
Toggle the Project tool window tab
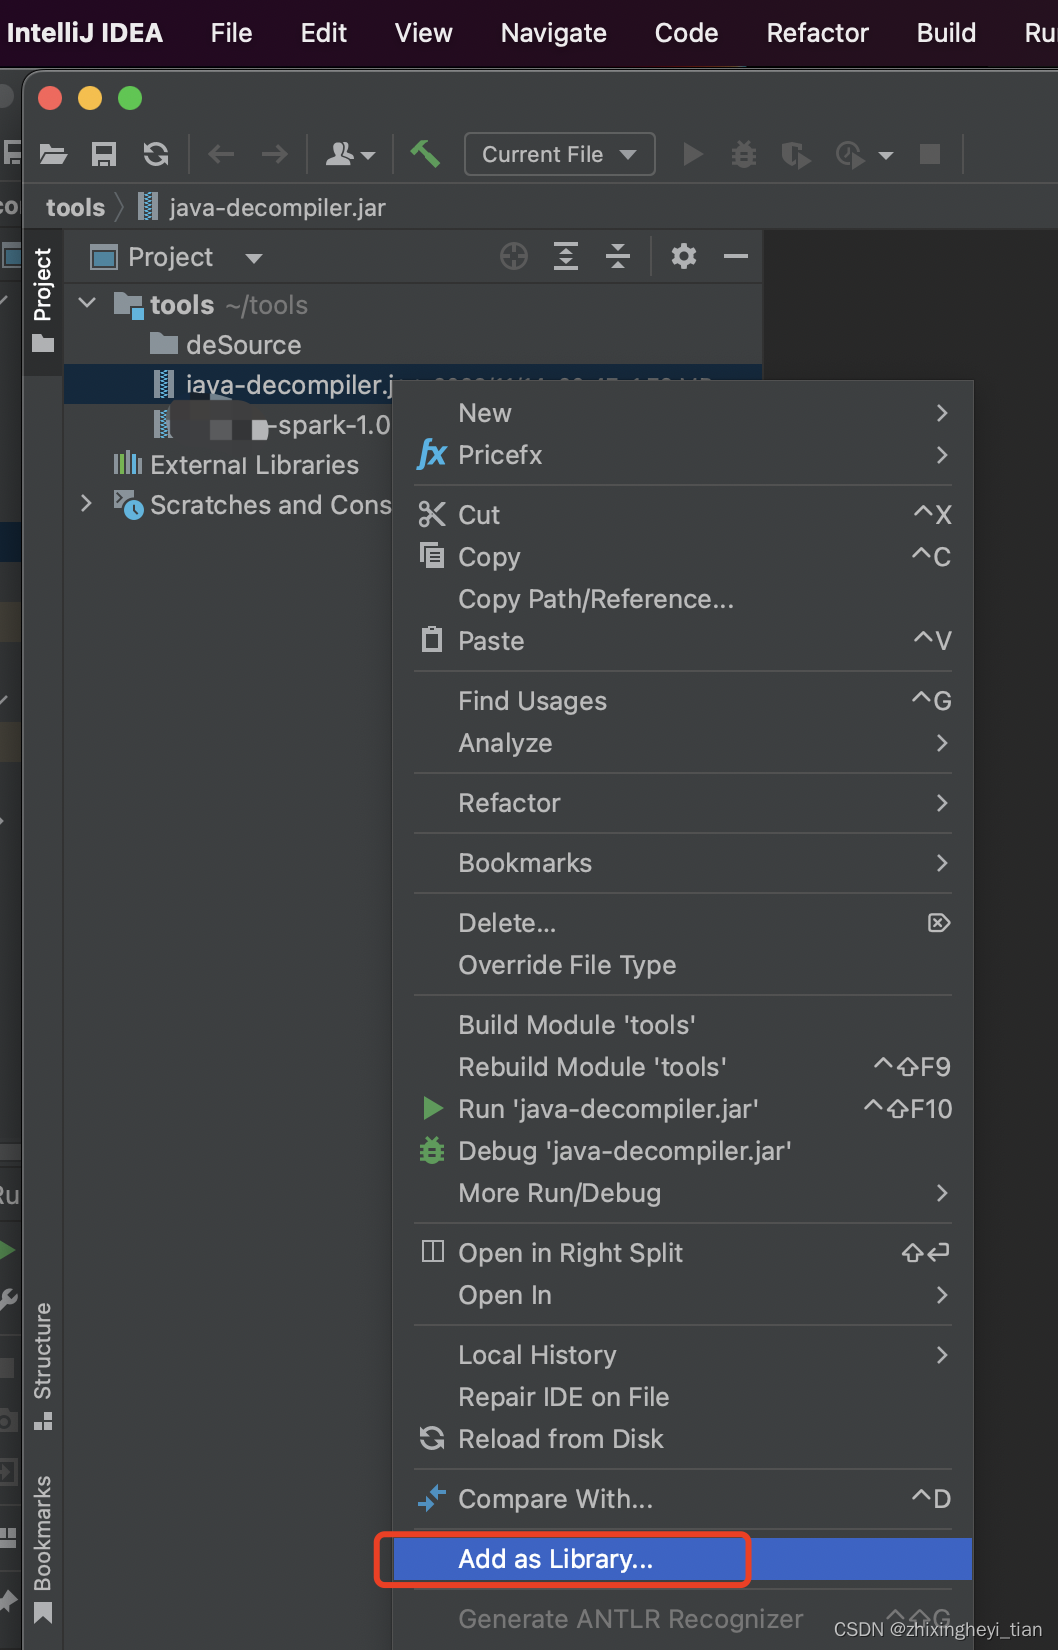click(43, 301)
